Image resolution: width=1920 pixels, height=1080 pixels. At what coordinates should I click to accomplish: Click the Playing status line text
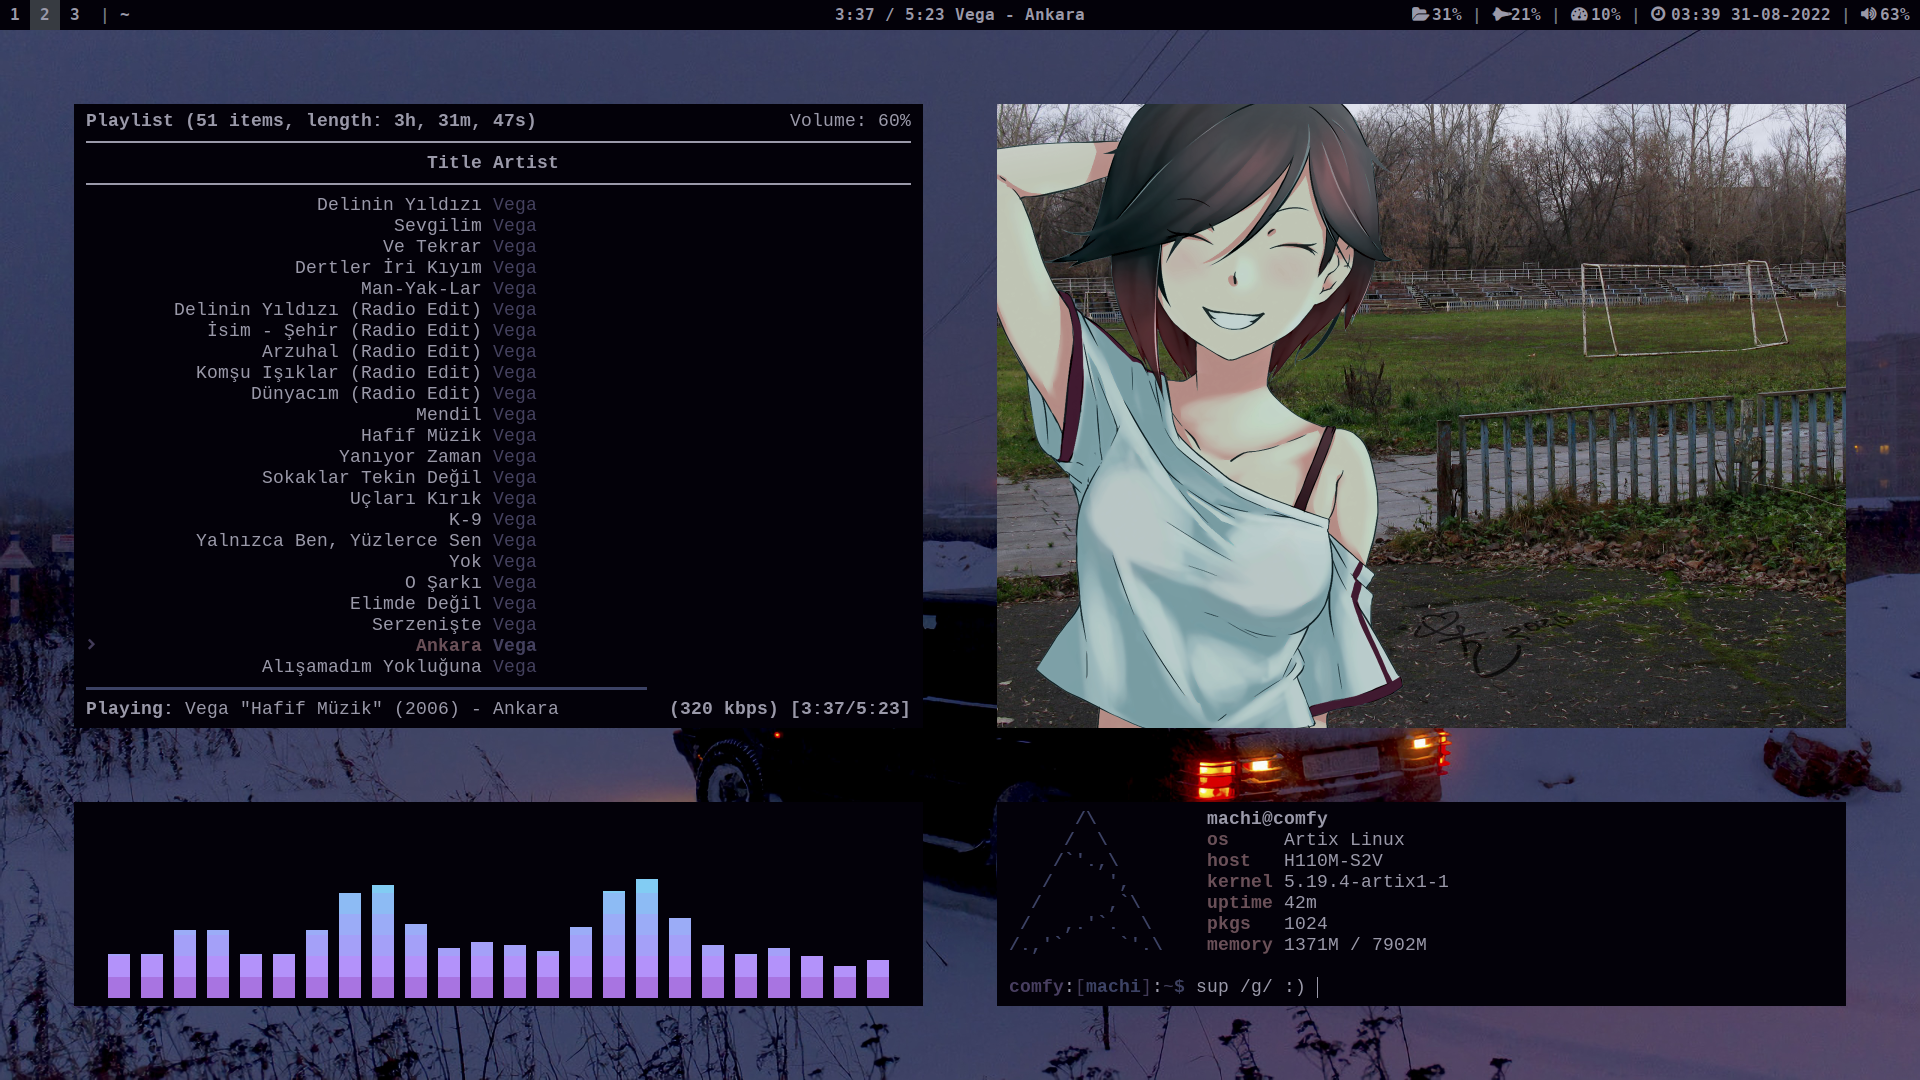click(x=322, y=708)
